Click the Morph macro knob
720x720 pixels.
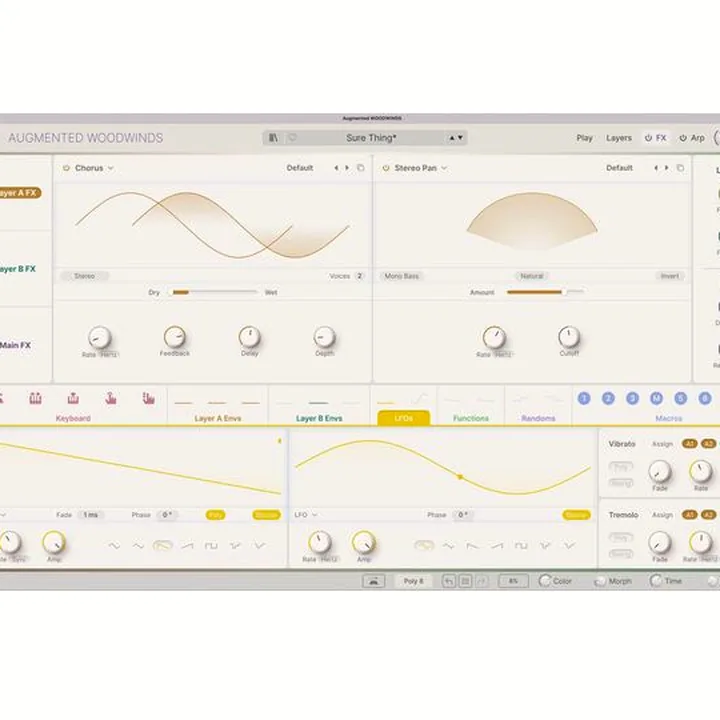tap(600, 581)
